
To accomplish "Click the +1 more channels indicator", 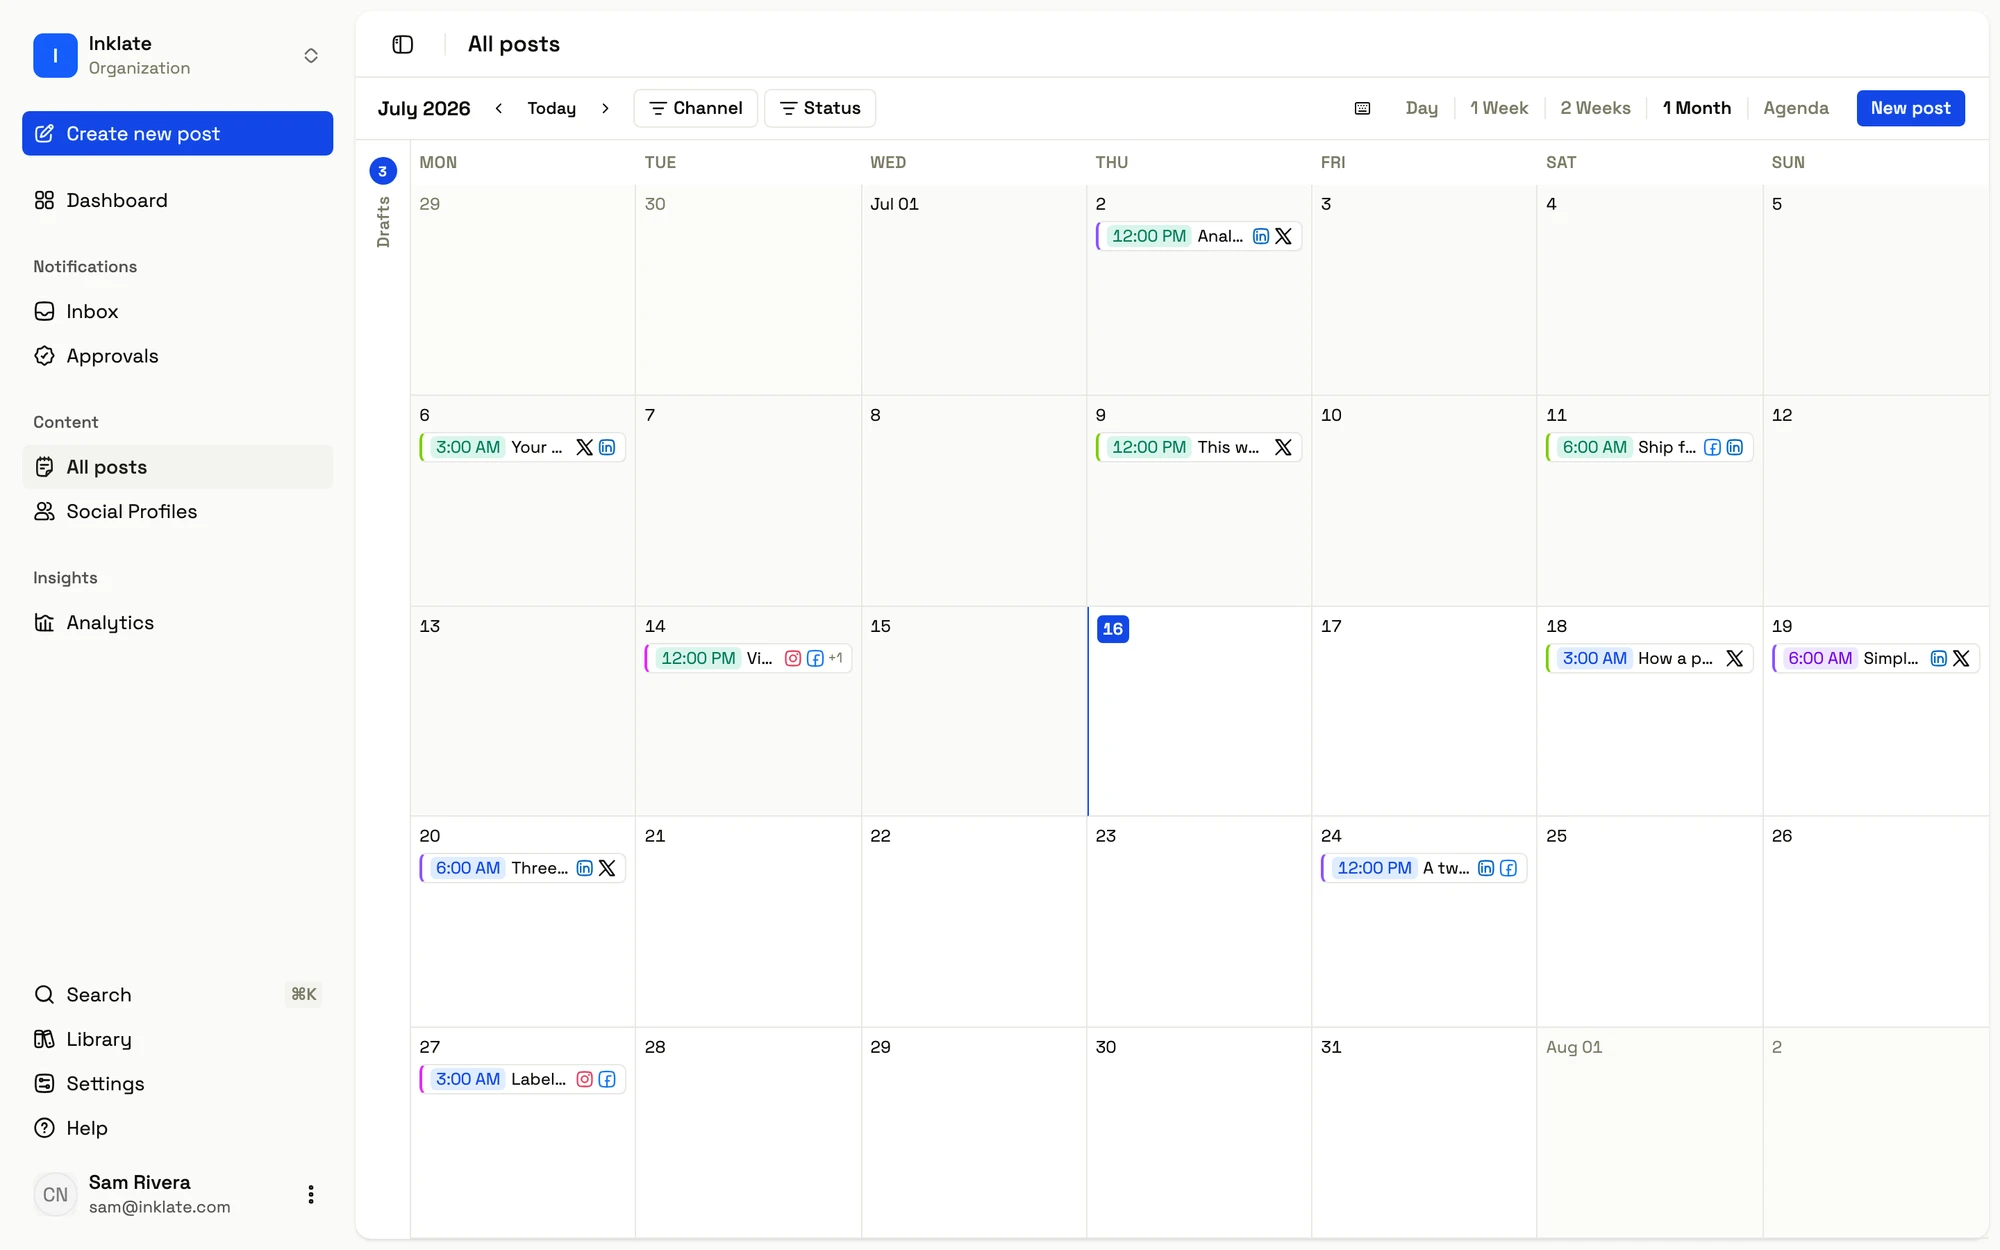I will [836, 658].
